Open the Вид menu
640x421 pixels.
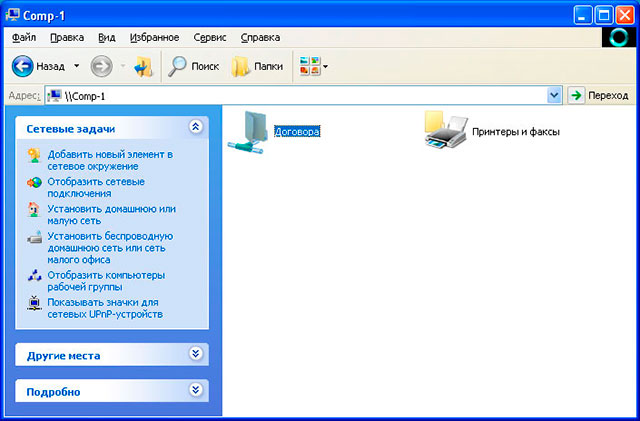(x=107, y=38)
